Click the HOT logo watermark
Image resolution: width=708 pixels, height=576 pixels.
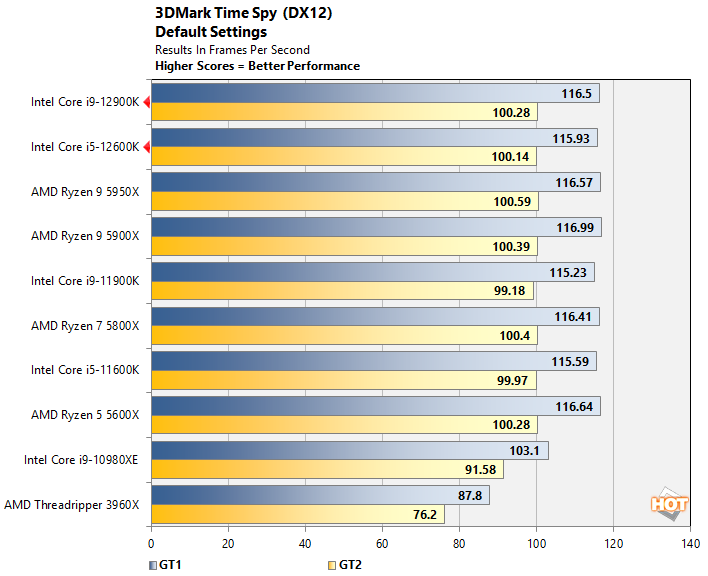click(669, 505)
